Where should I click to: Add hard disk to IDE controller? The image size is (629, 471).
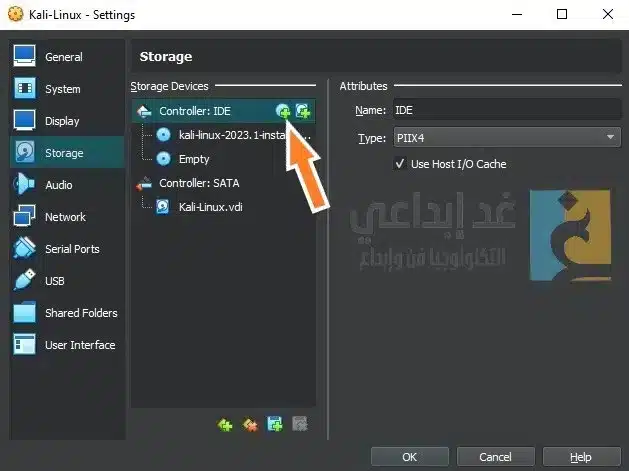(x=303, y=111)
